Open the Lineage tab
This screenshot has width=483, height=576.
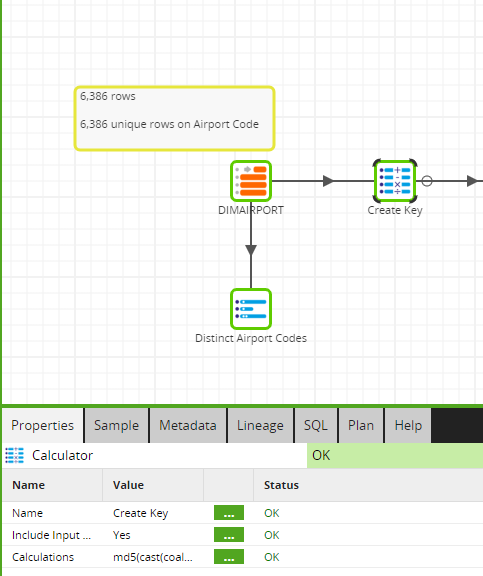pos(260,425)
